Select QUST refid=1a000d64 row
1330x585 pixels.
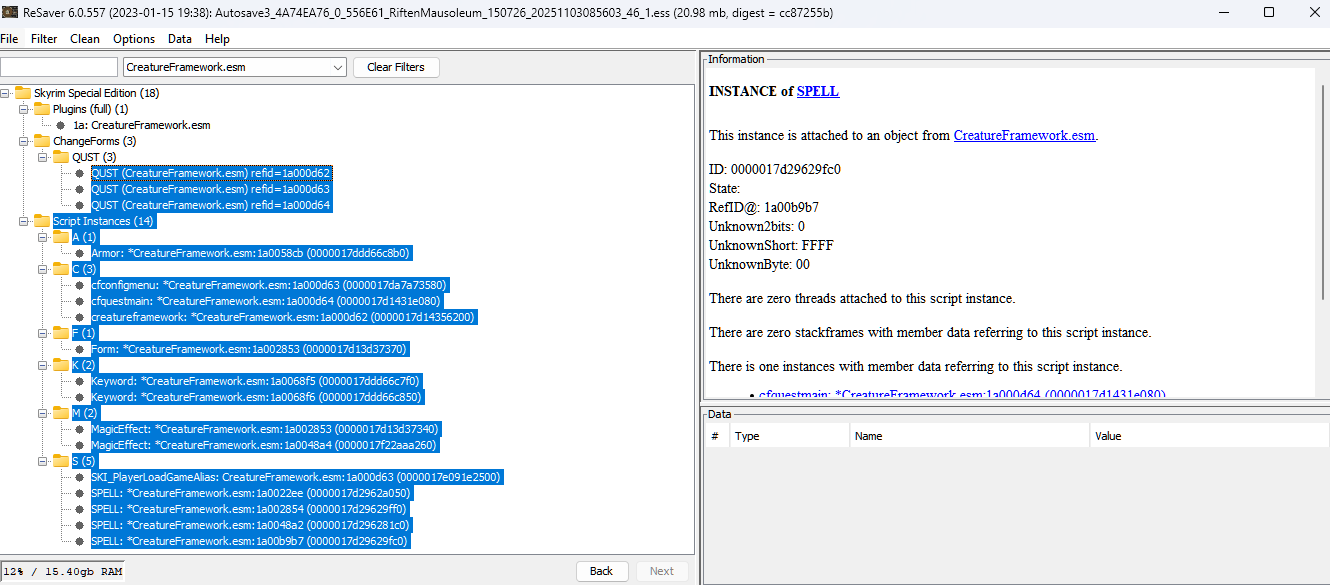pyautogui.click(x=210, y=205)
